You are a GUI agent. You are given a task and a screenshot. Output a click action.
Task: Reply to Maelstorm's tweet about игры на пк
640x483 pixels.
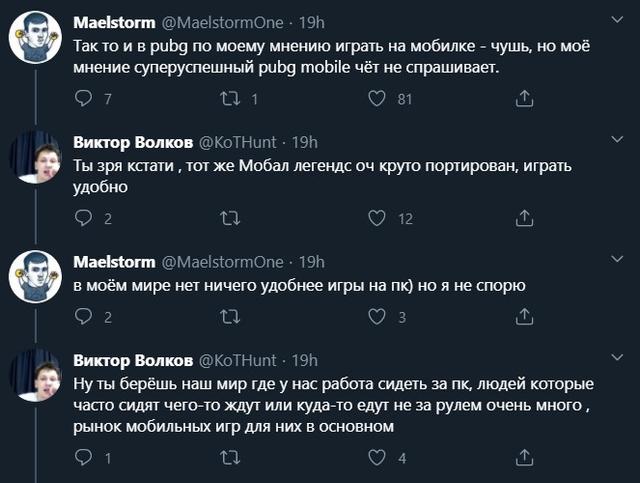coord(85,317)
